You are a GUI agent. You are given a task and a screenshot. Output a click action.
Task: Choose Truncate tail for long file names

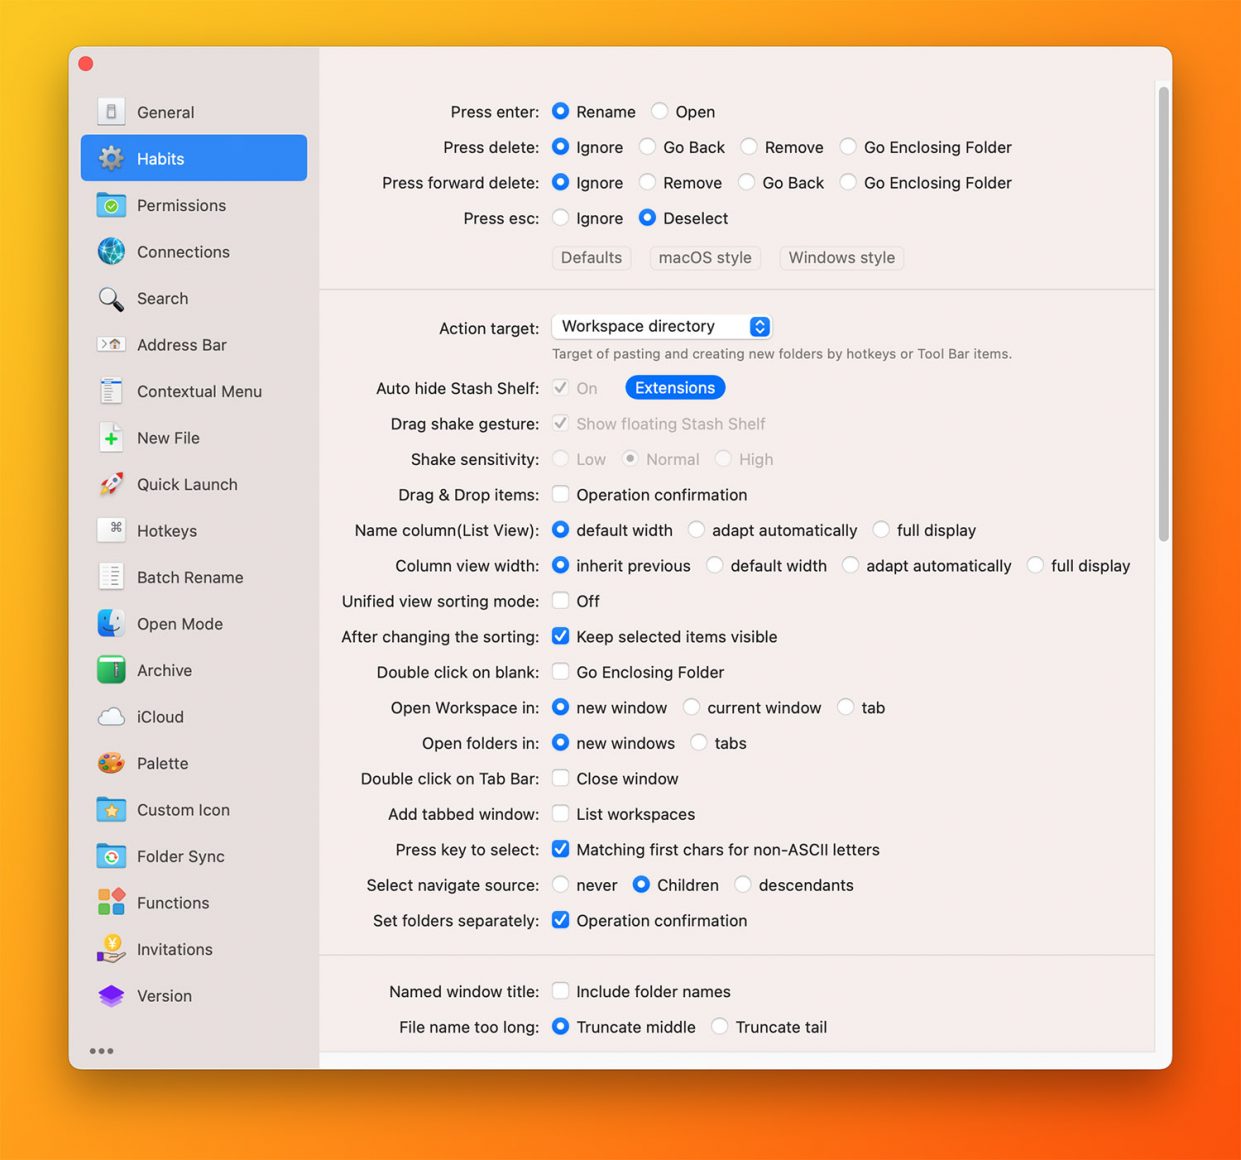click(x=720, y=1026)
